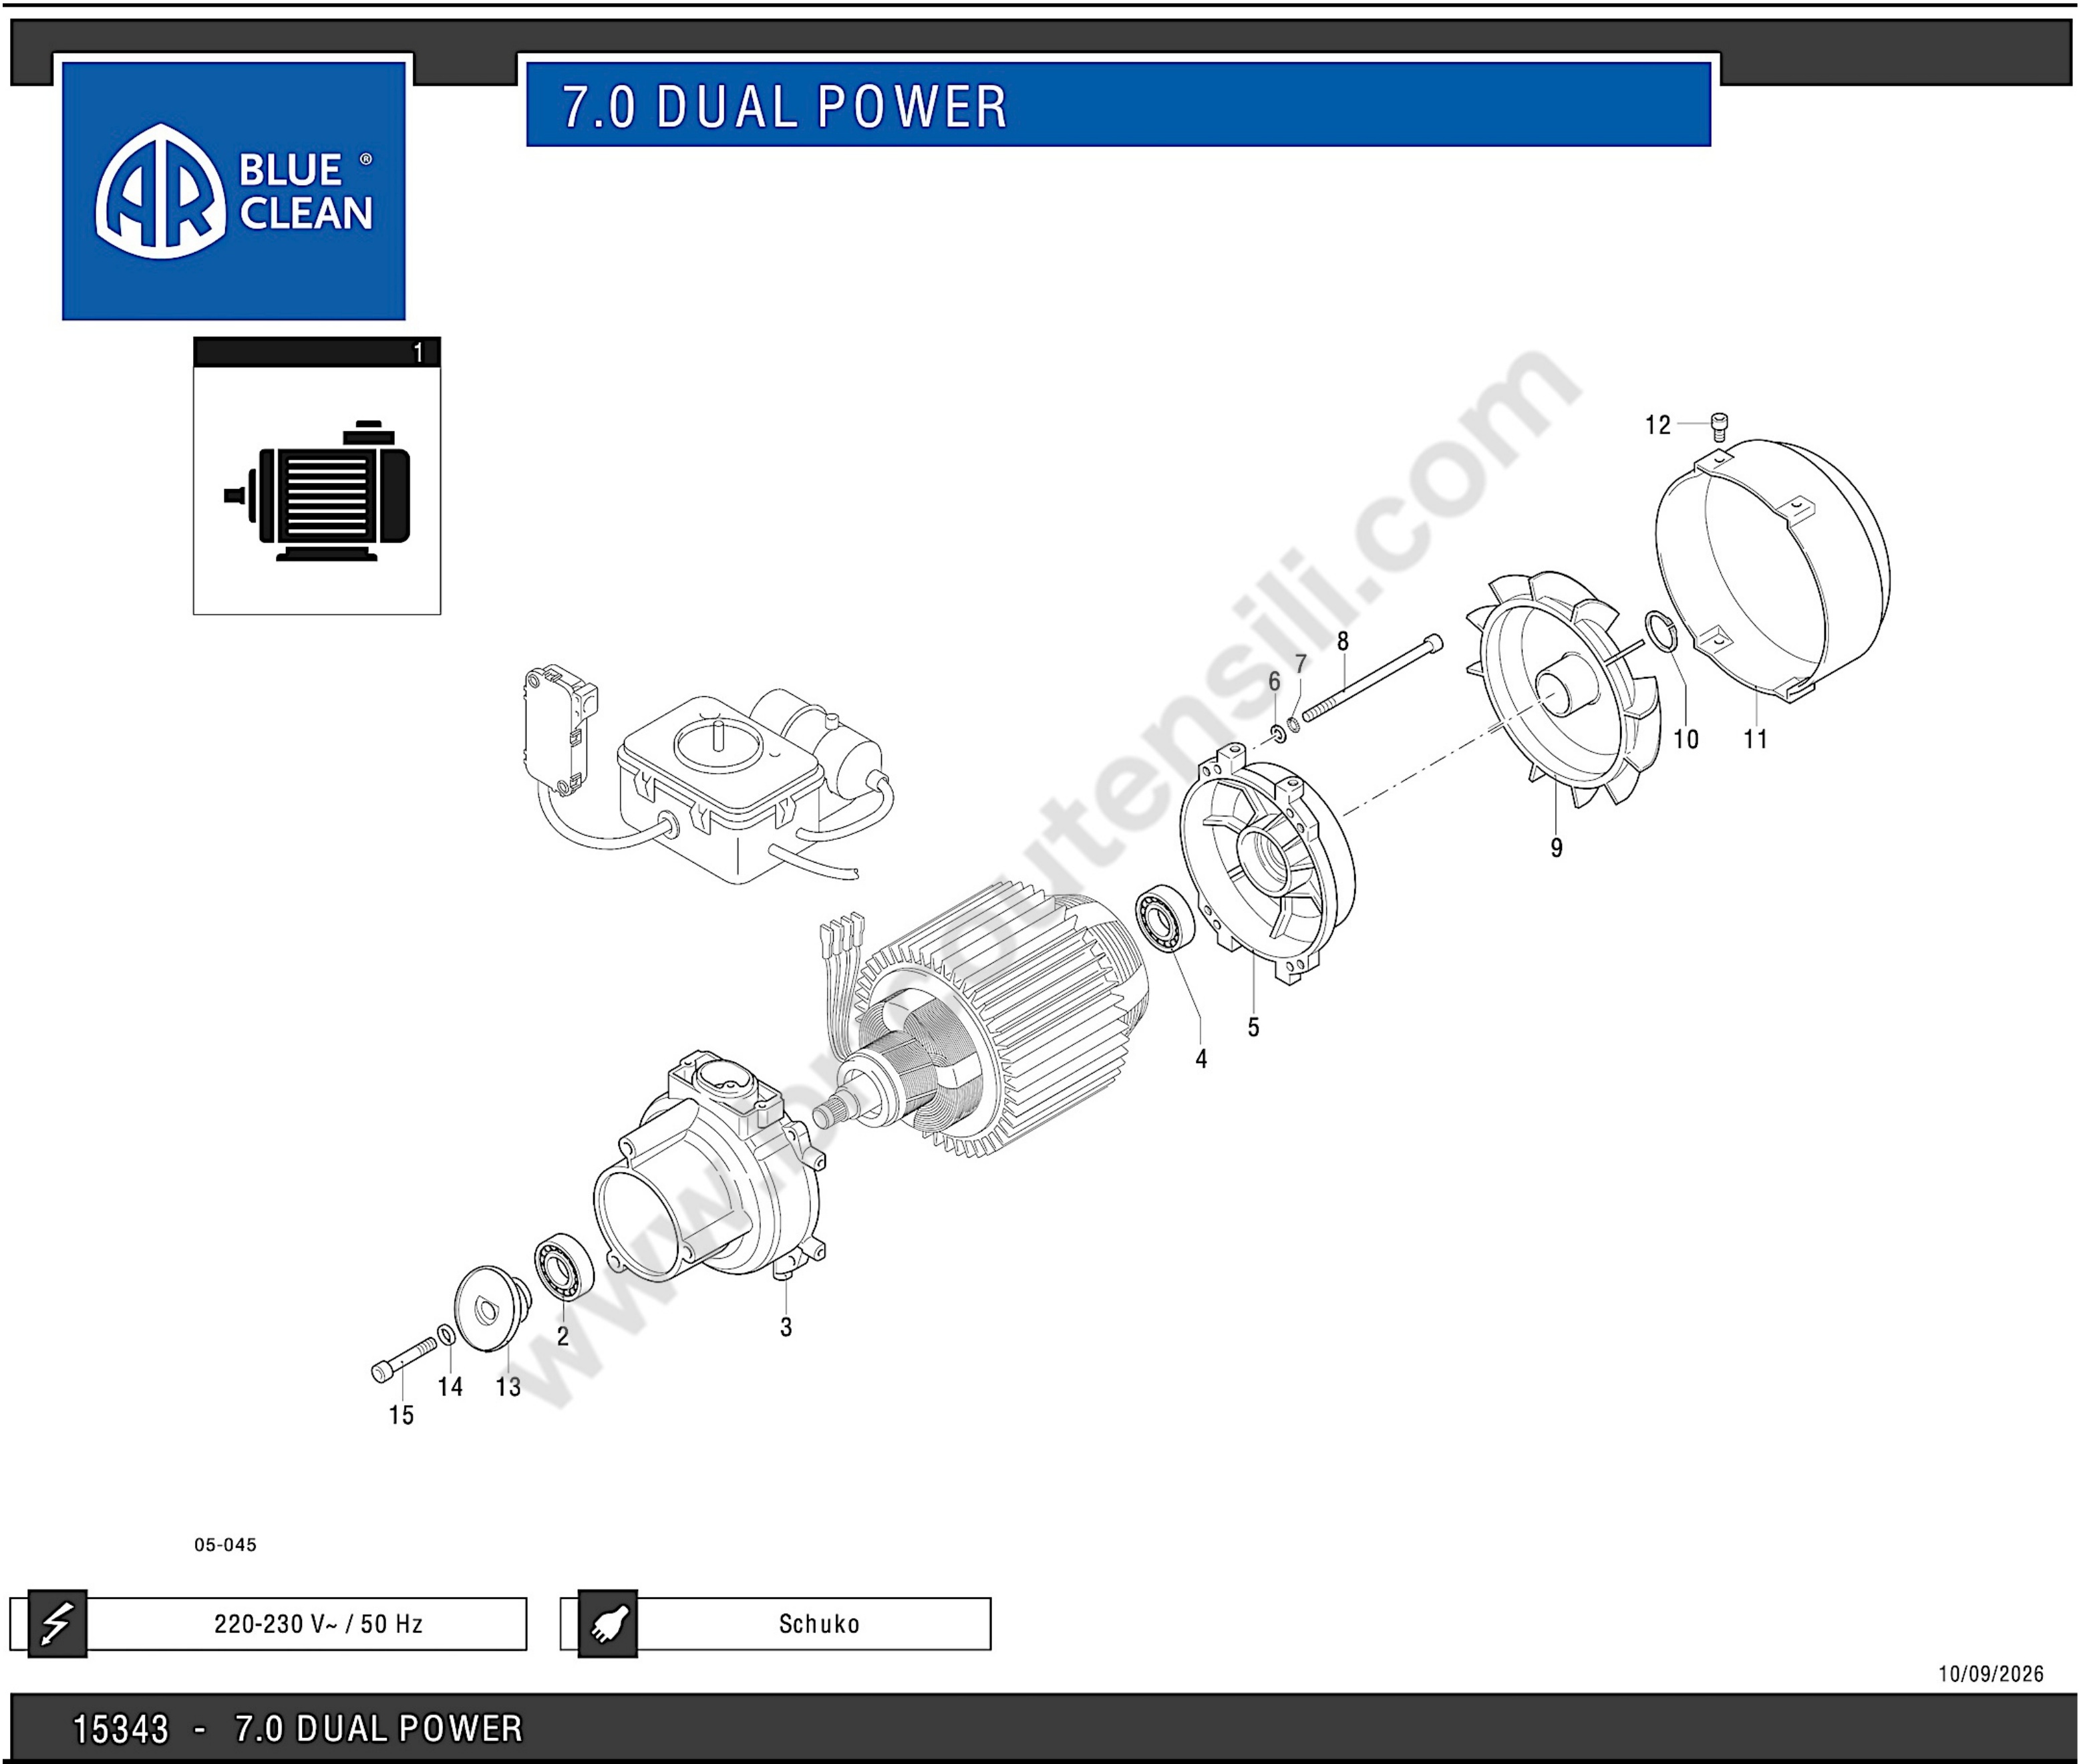Click the AR Blue Clean logo
Image resolution: width=2079 pixels, height=1764 pixels.
tap(234, 190)
